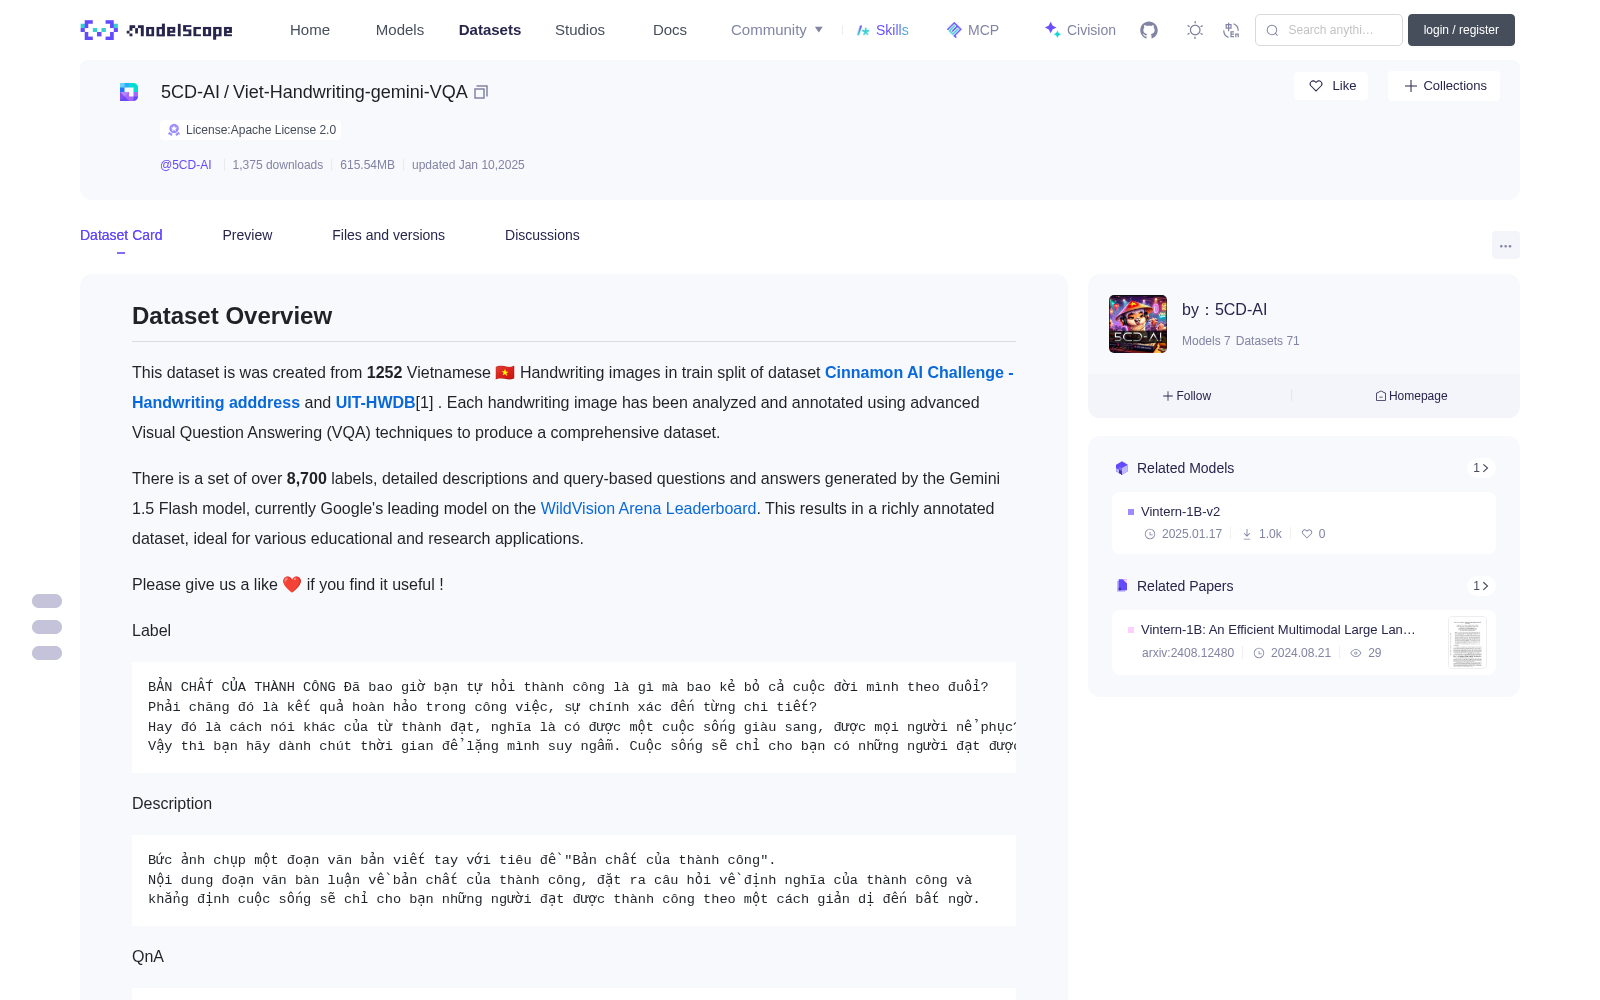Open the Vintern-1B-v2 related model
The height and width of the screenshot is (1000, 1600).
(1304, 522)
